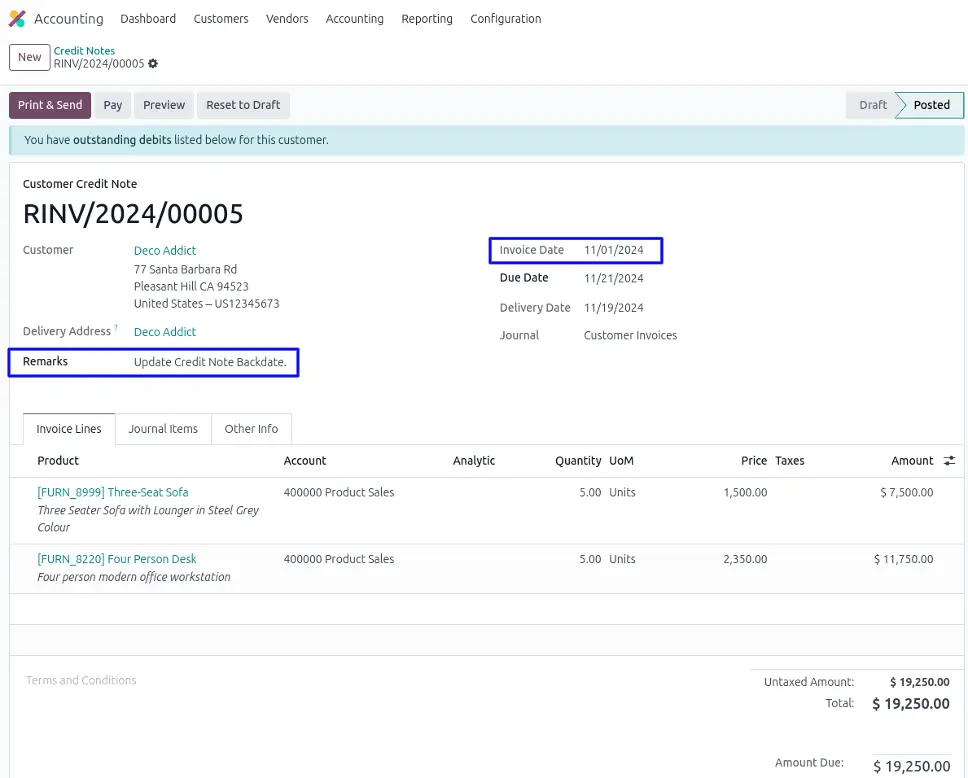Navigate to Credit Notes breadcrumb link
The width and height of the screenshot is (968, 778).
point(84,50)
